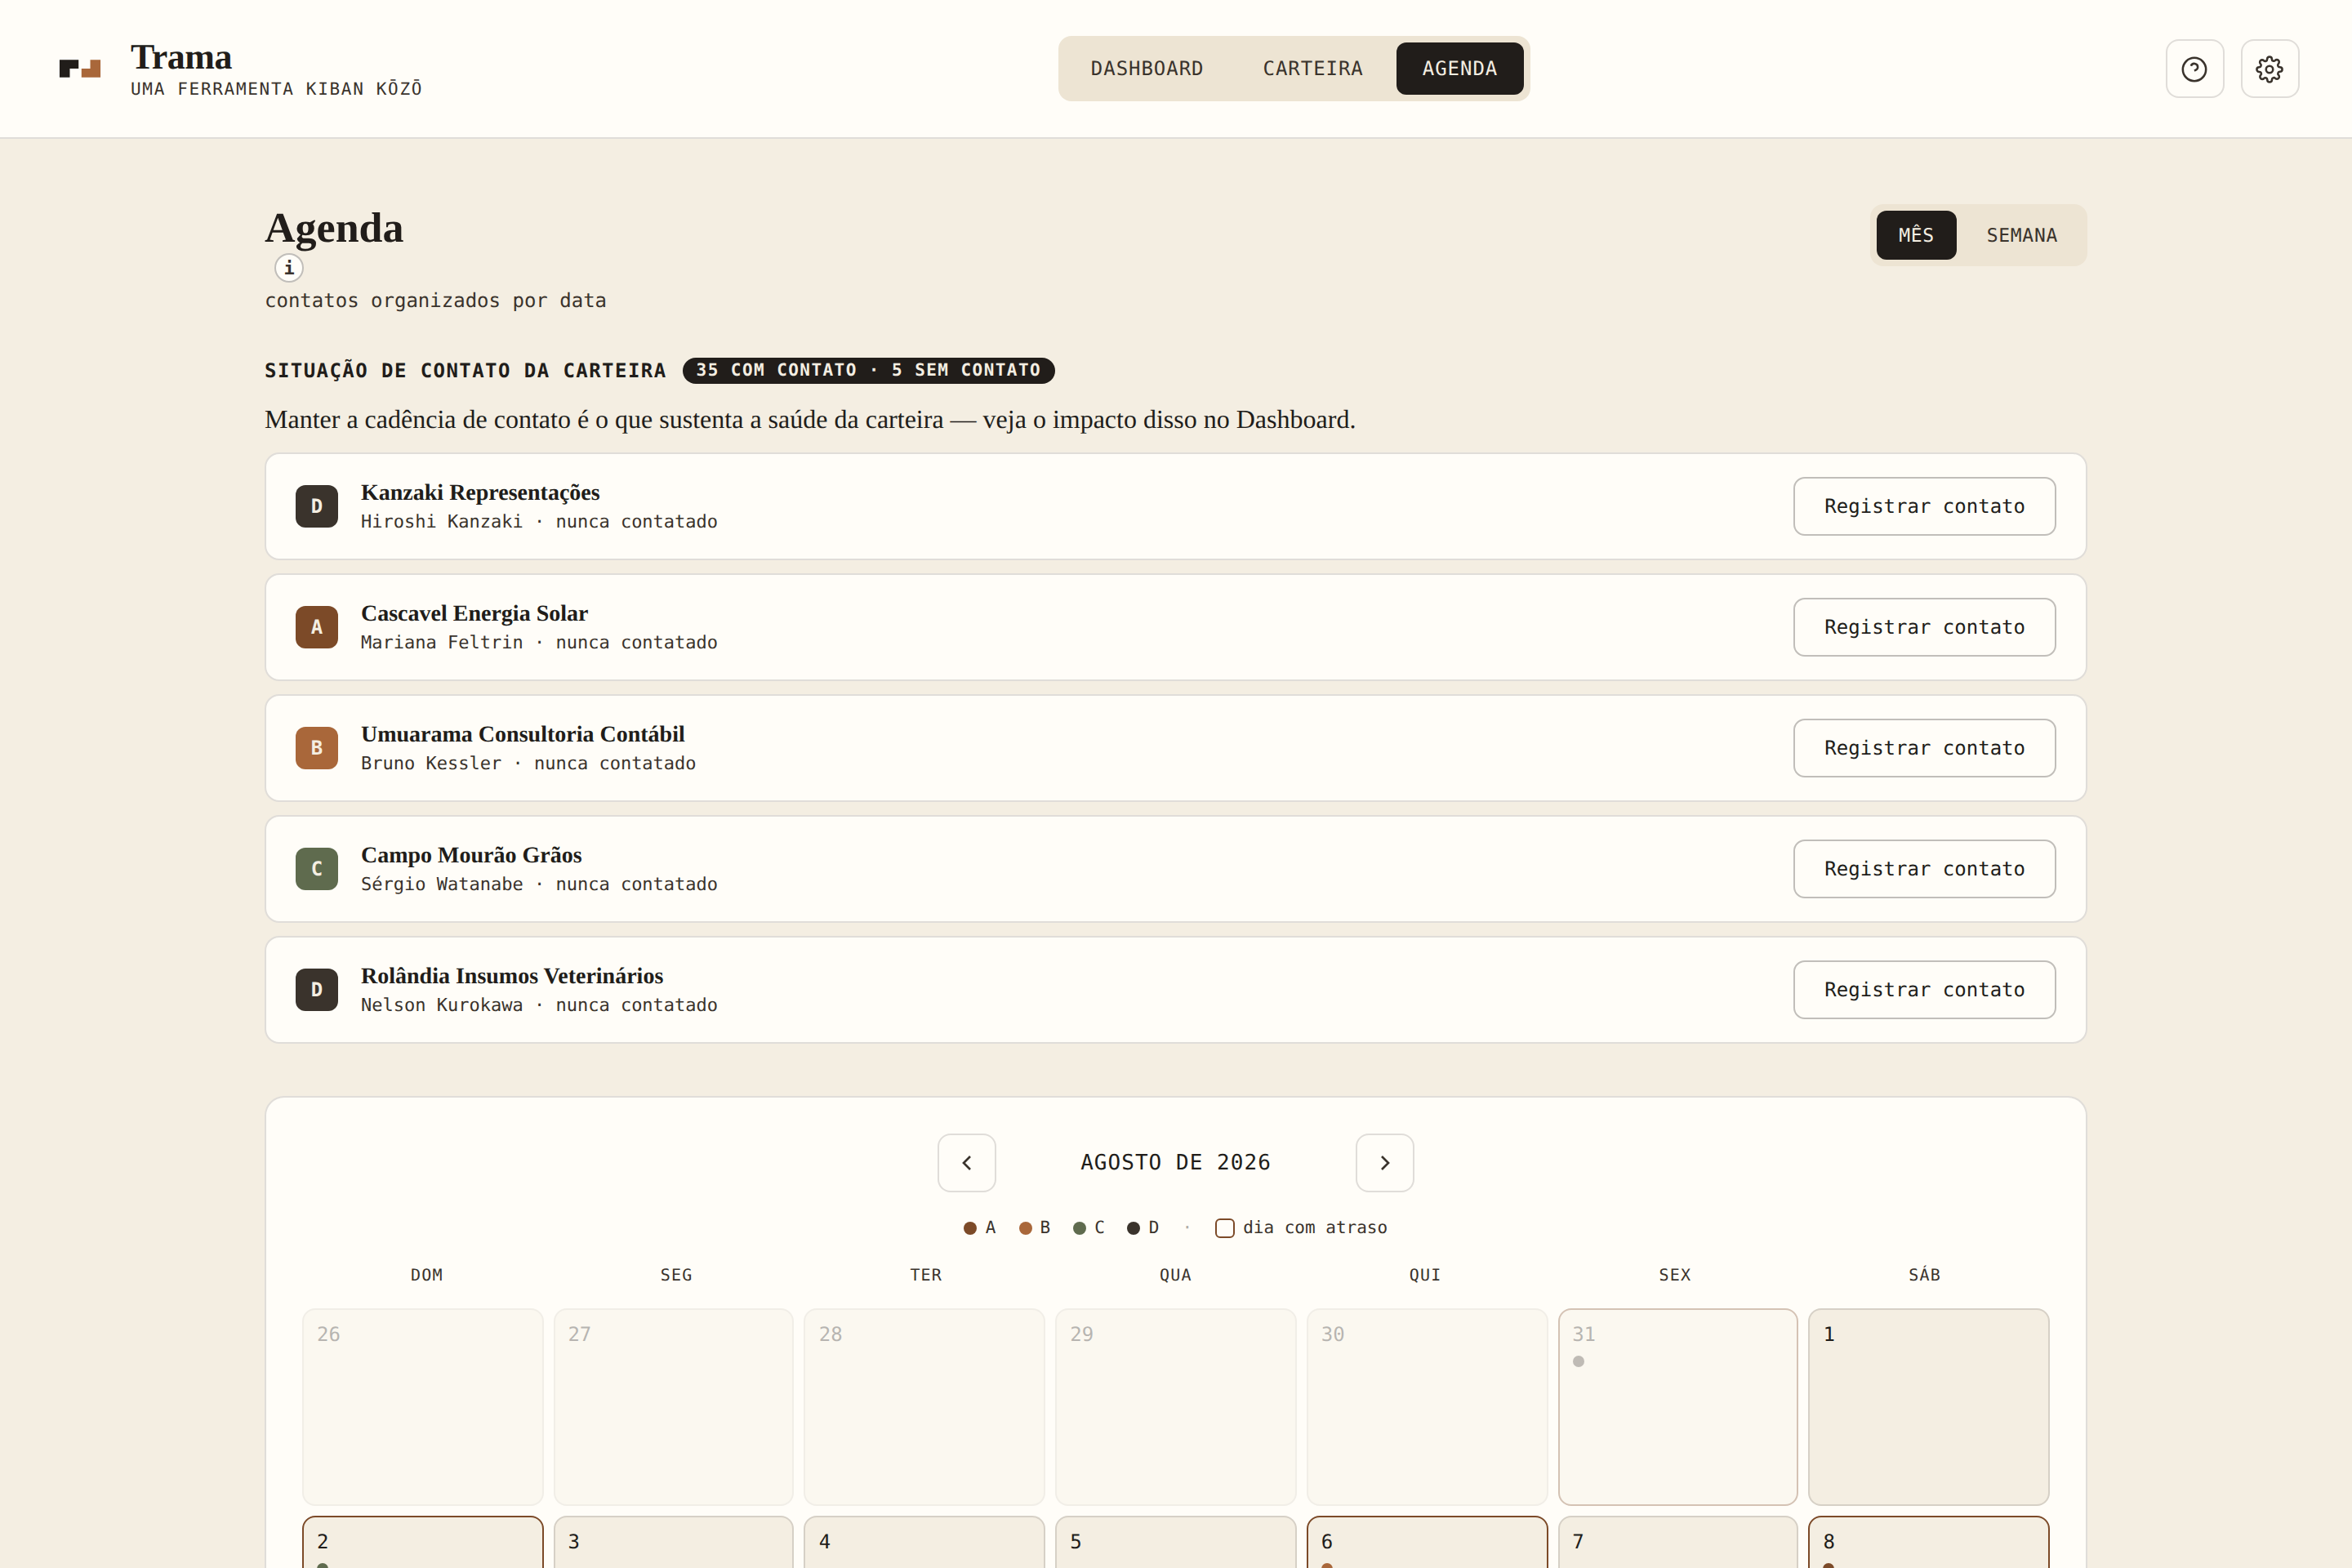The width and height of the screenshot is (2352, 1568).
Task: Register contact for Rolândia Insumos Veterinários
Action: pyautogui.click(x=1924, y=990)
